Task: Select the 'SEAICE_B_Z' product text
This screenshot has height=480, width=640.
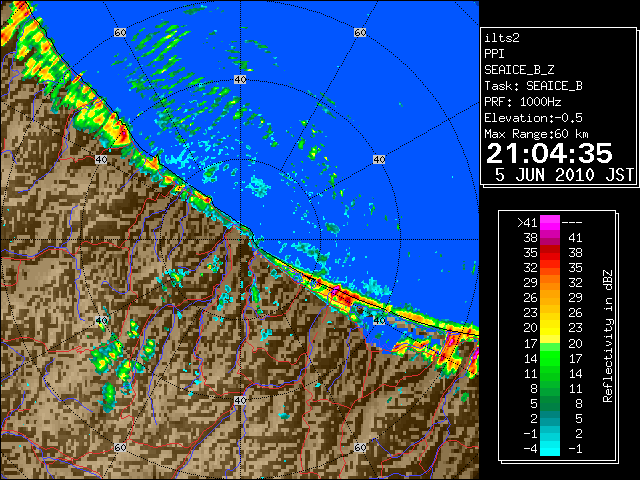Action: click(x=519, y=70)
